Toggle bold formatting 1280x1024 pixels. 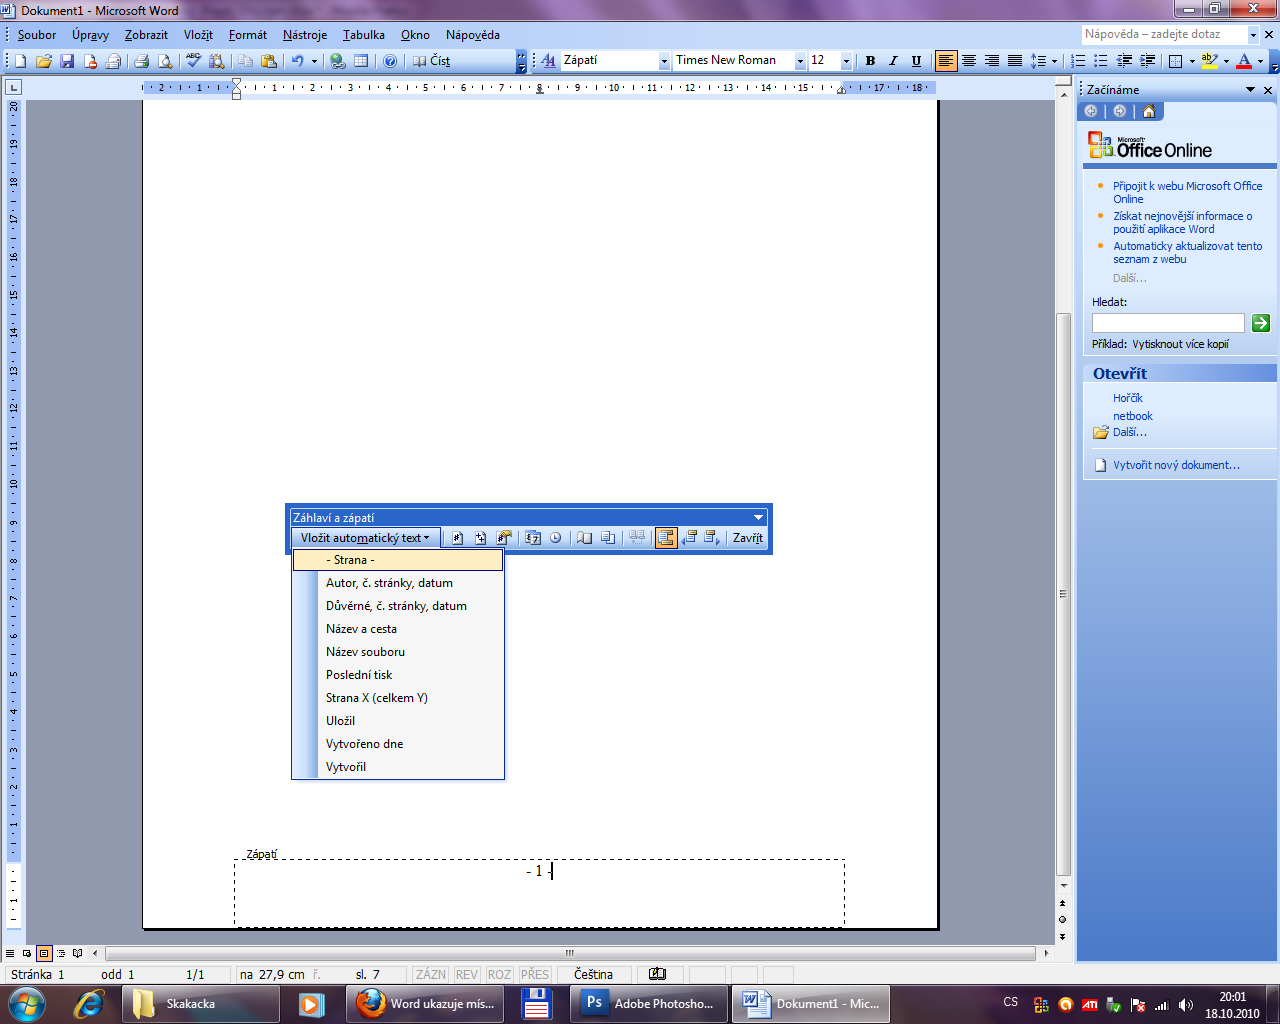[x=870, y=61]
